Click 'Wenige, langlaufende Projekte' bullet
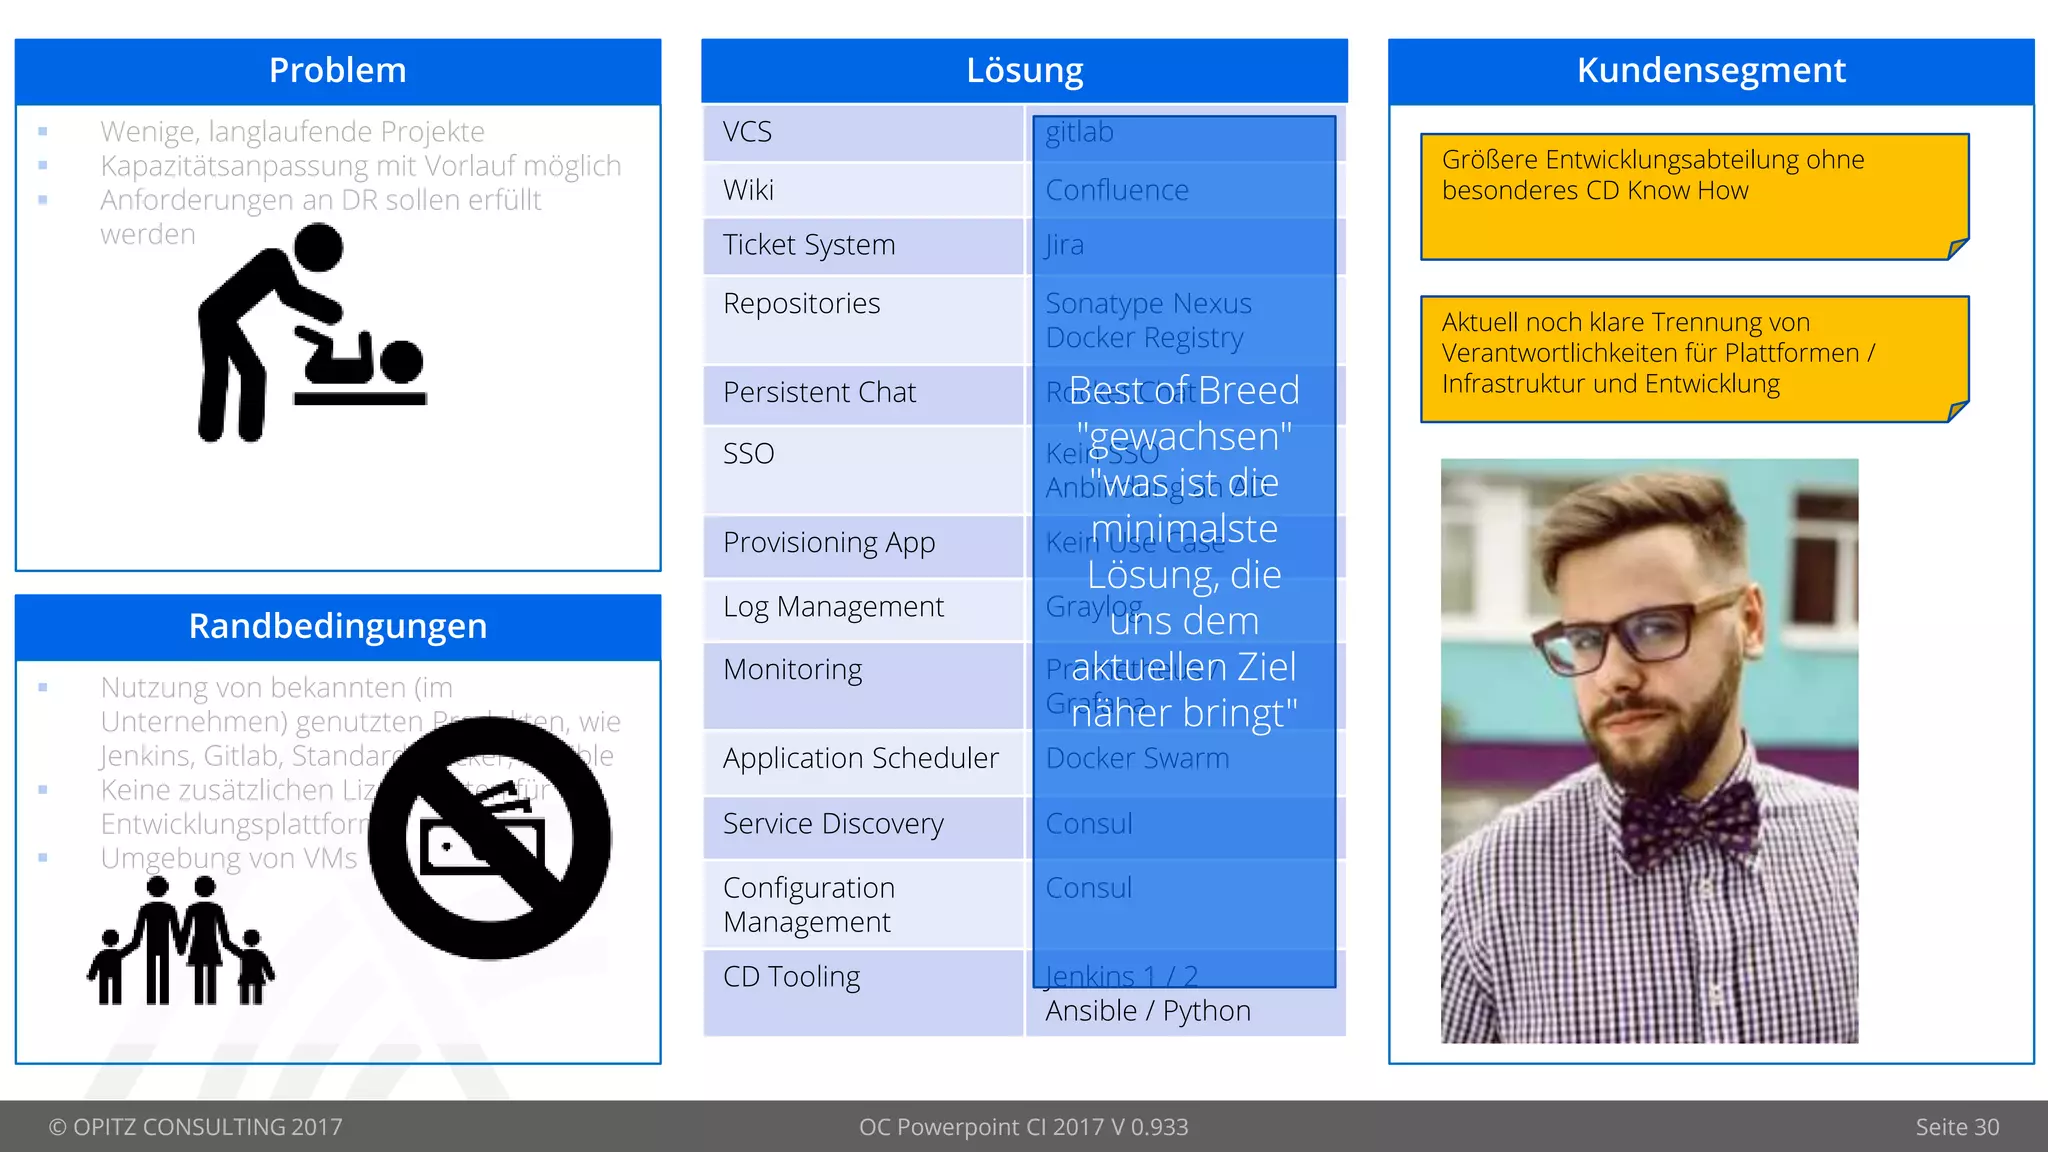Image resolution: width=2048 pixels, height=1152 pixels. [x=292, y=132]
